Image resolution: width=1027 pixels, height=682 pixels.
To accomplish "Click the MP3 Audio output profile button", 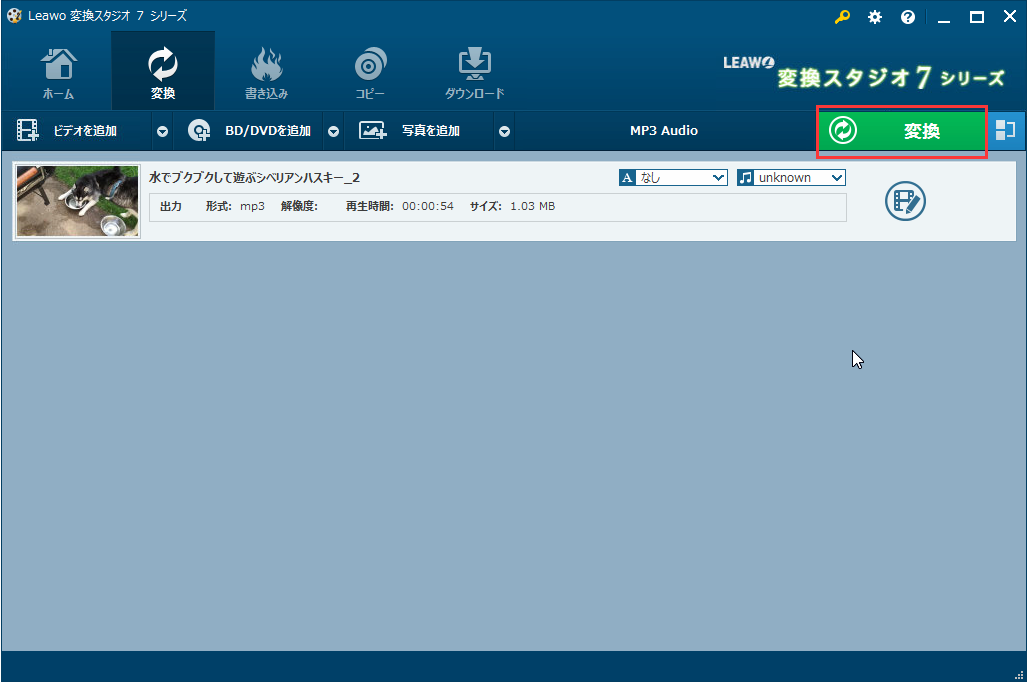I will (663, 131).
